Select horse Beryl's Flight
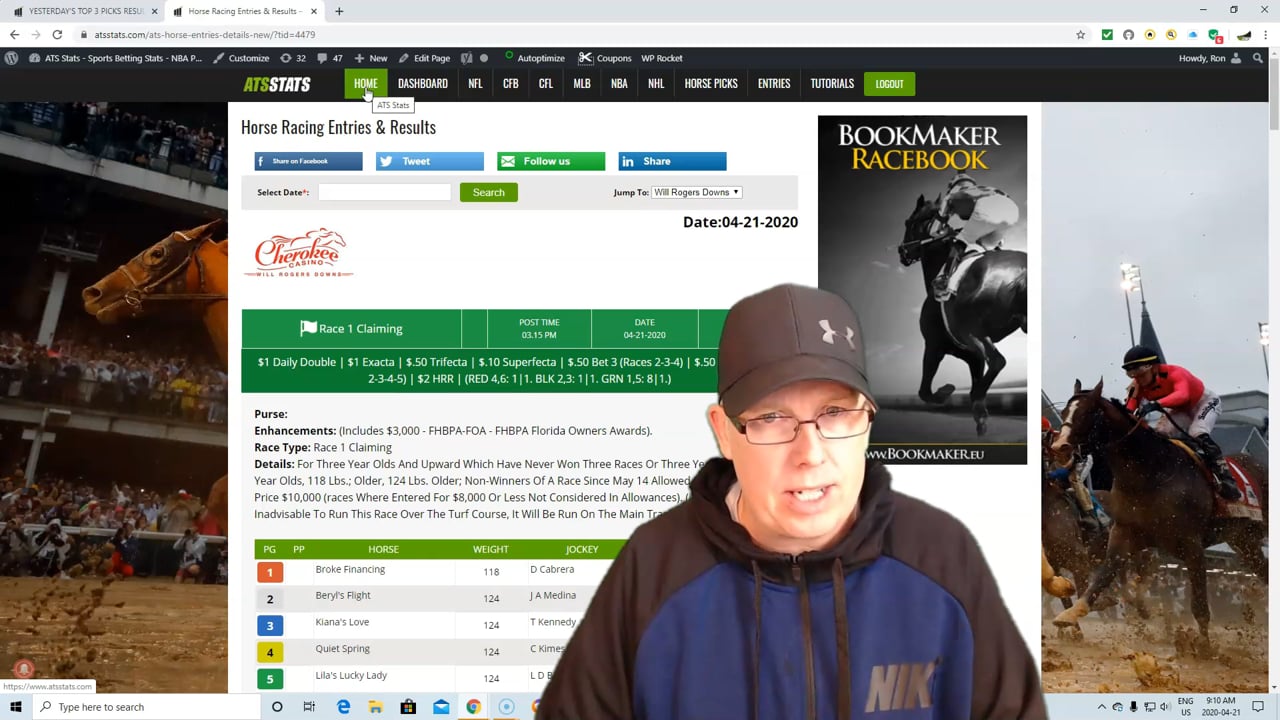1280x720 pixels. pos(343,595)
